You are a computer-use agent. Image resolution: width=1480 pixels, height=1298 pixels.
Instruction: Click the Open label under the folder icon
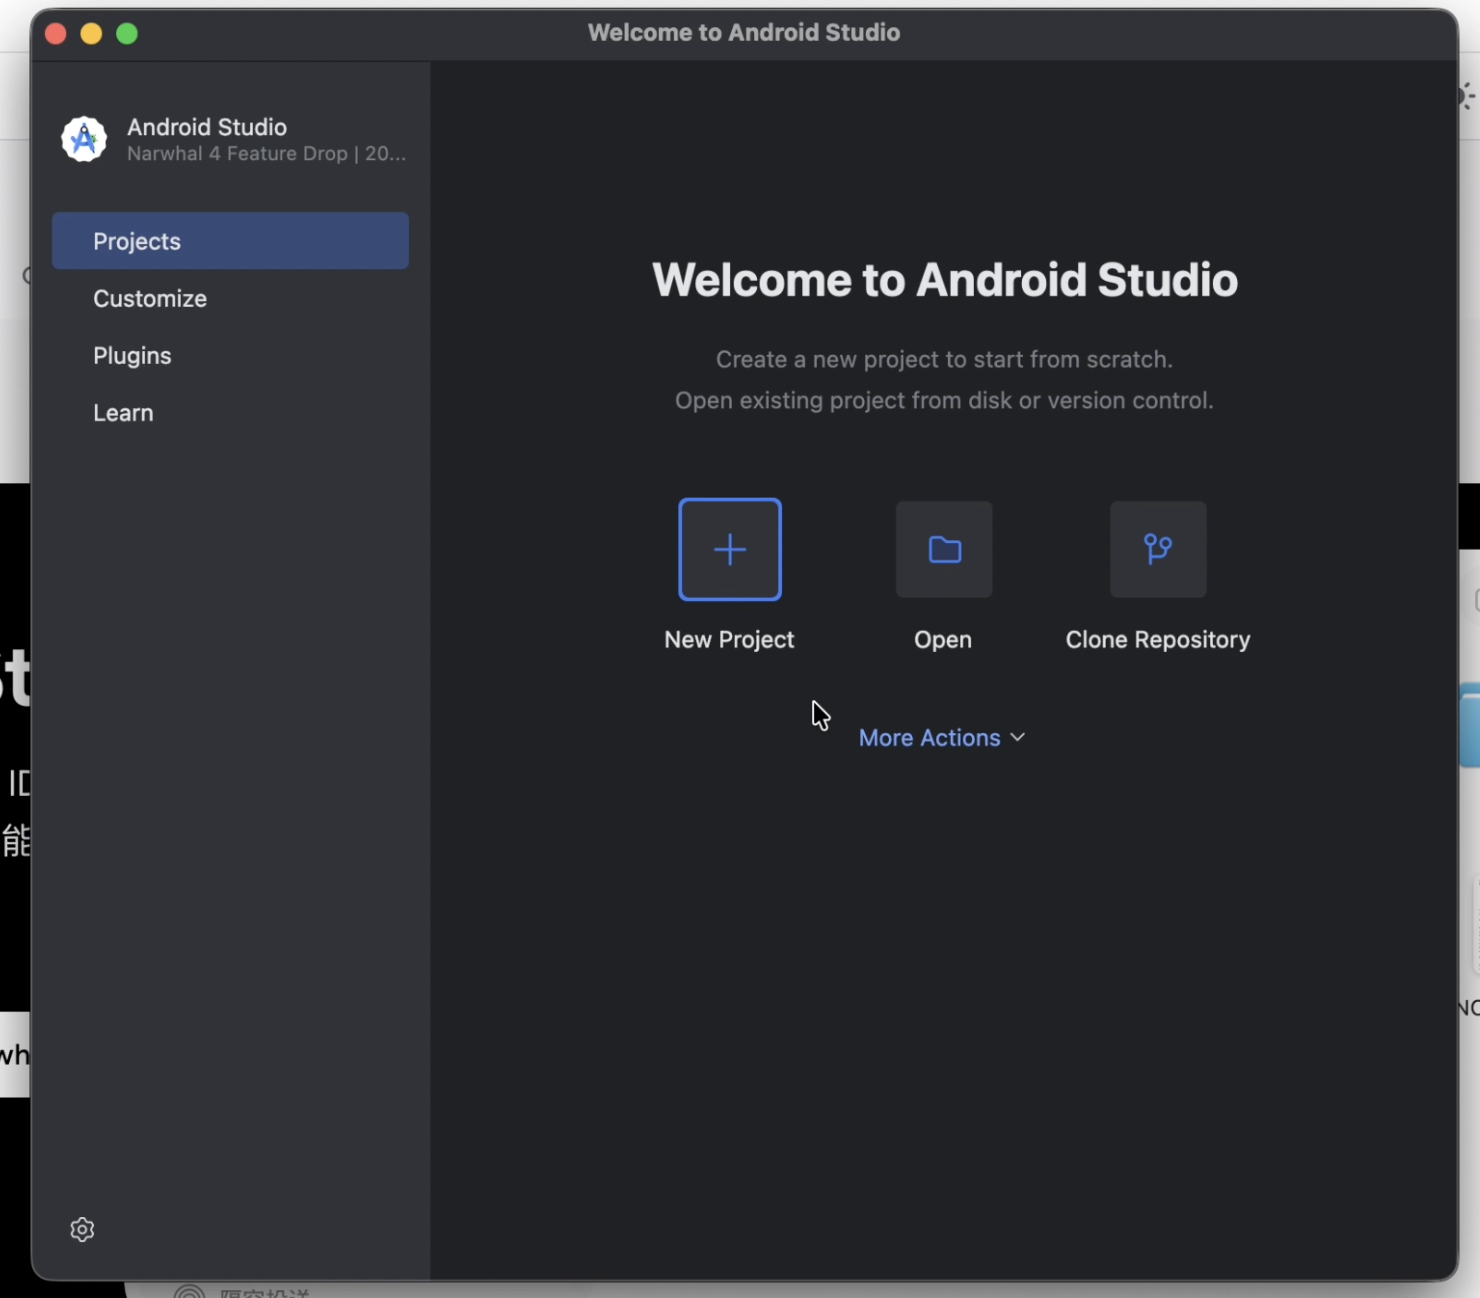pyautogui.click(x=943, y=640)
